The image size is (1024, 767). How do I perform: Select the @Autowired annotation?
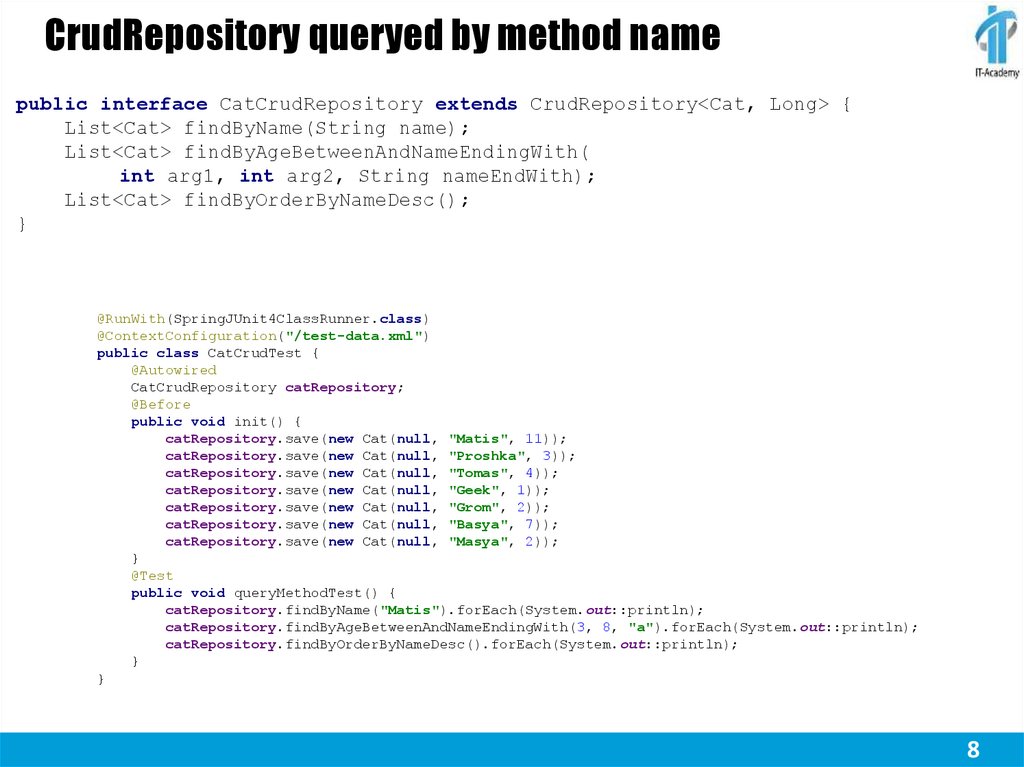point(174,369)
